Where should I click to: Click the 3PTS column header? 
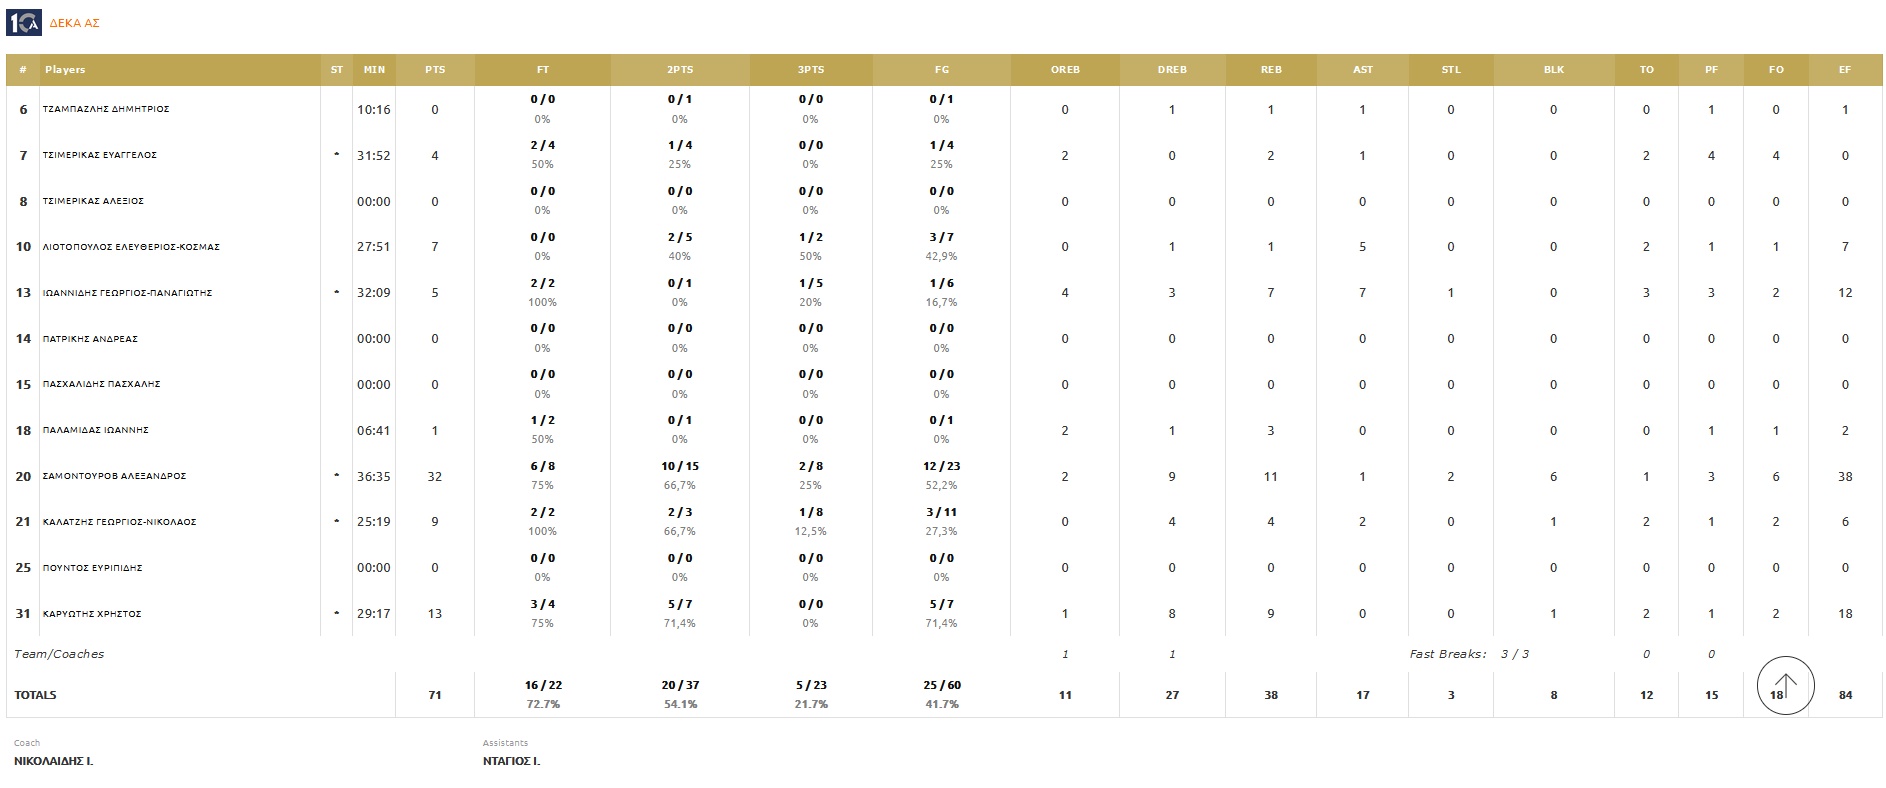tap(811, 70)
